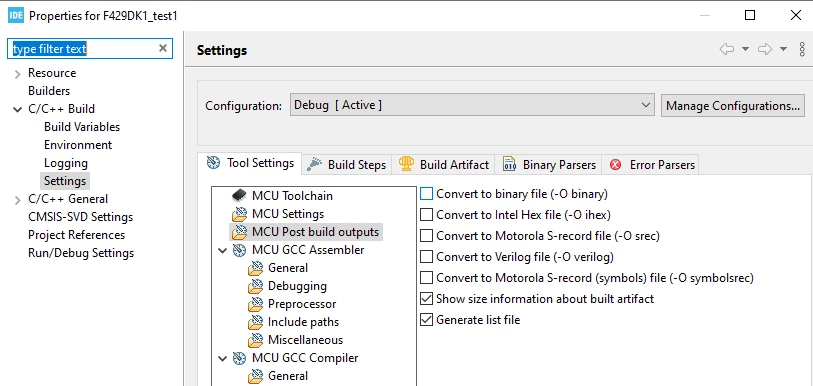Viewport: 813px width, 386px height.
Task: Maximize the Properties dialog window
Action: tap(750, 15)
